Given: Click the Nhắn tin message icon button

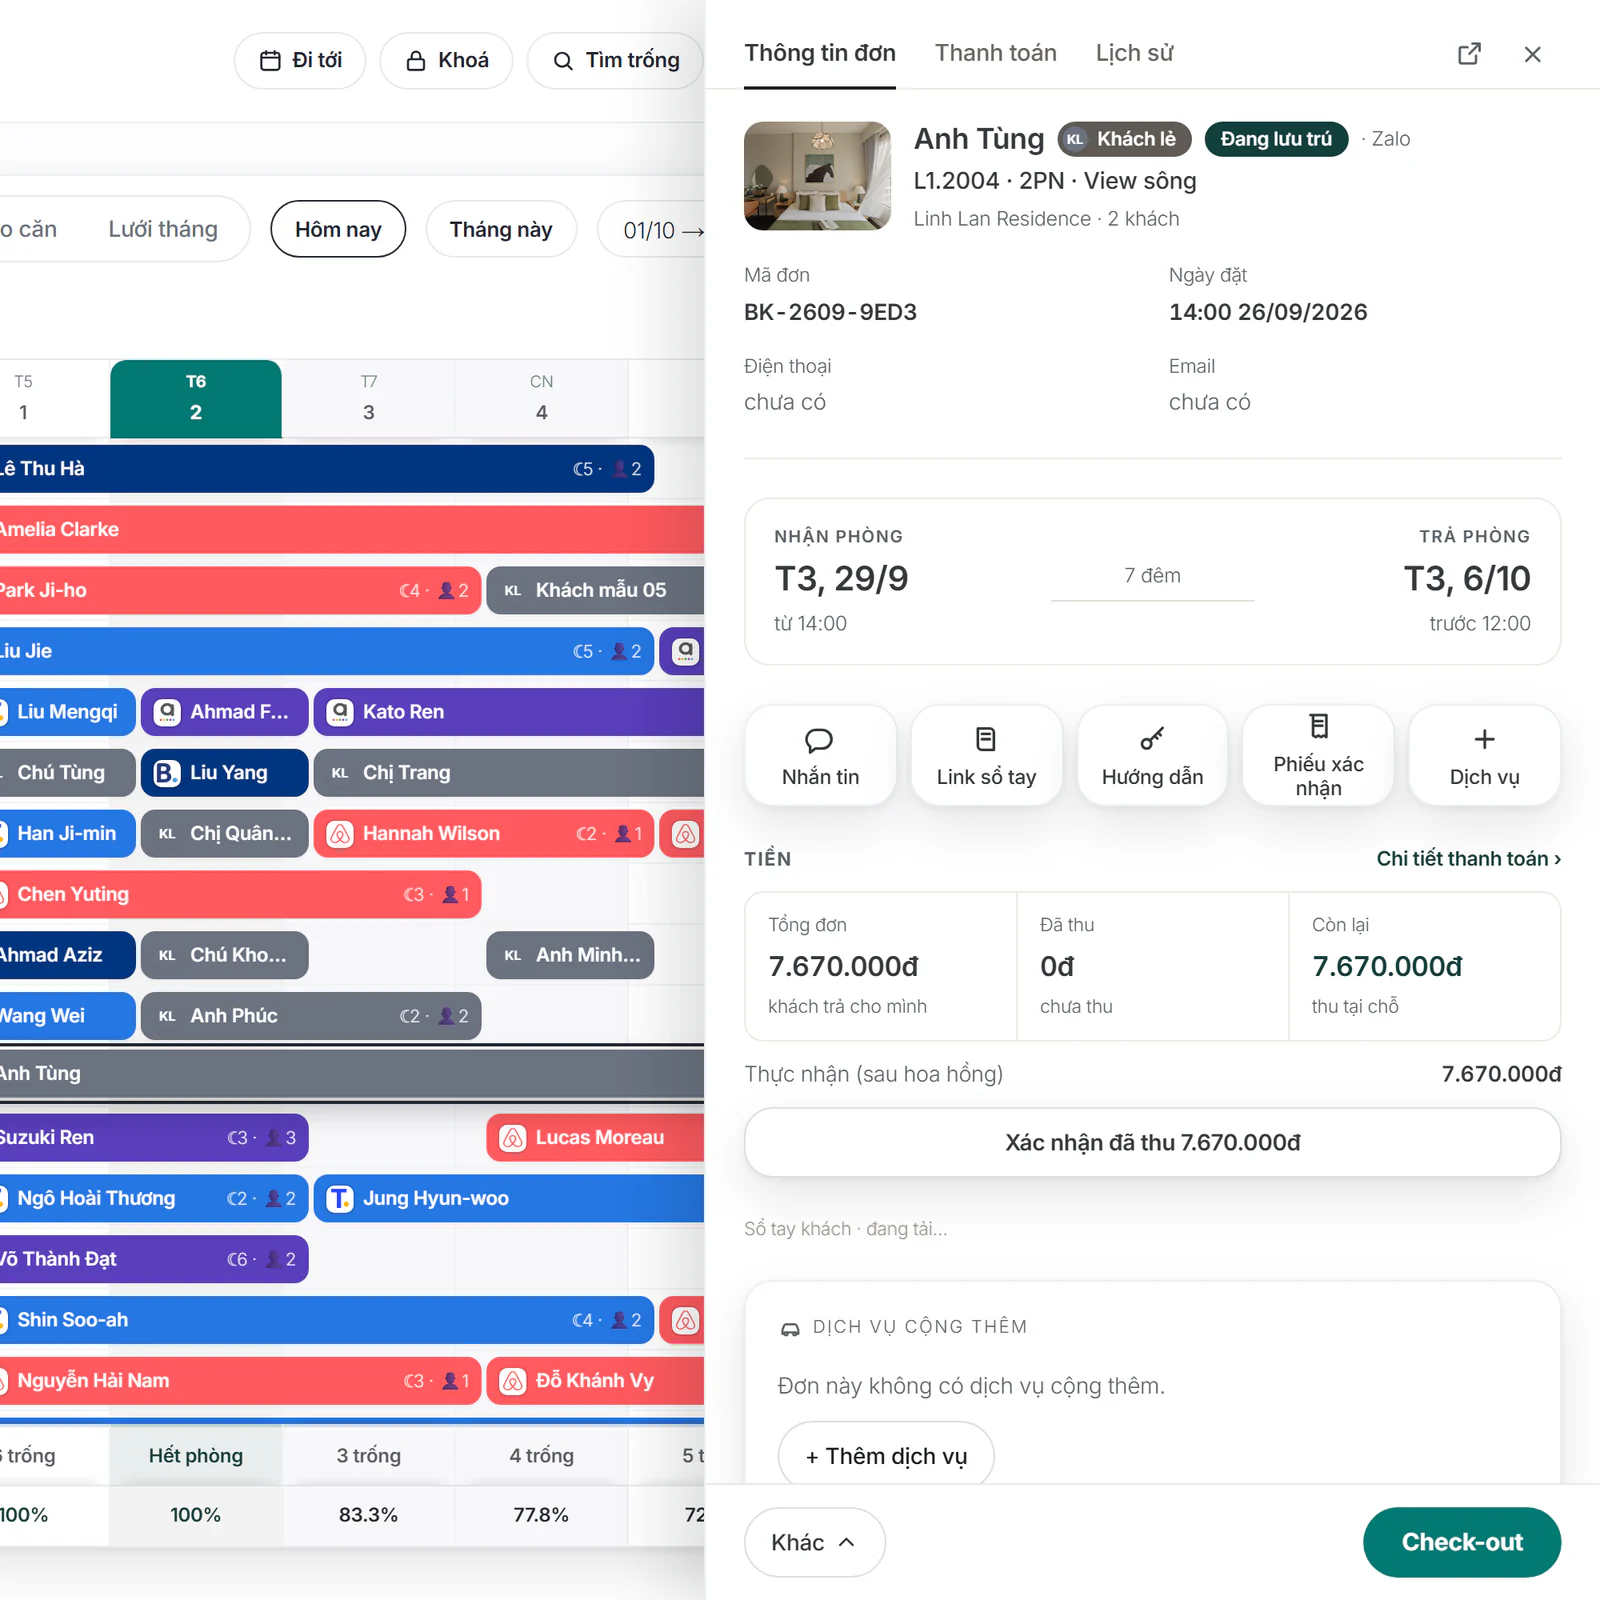Looking at the screenshot, I should [820, 755].
